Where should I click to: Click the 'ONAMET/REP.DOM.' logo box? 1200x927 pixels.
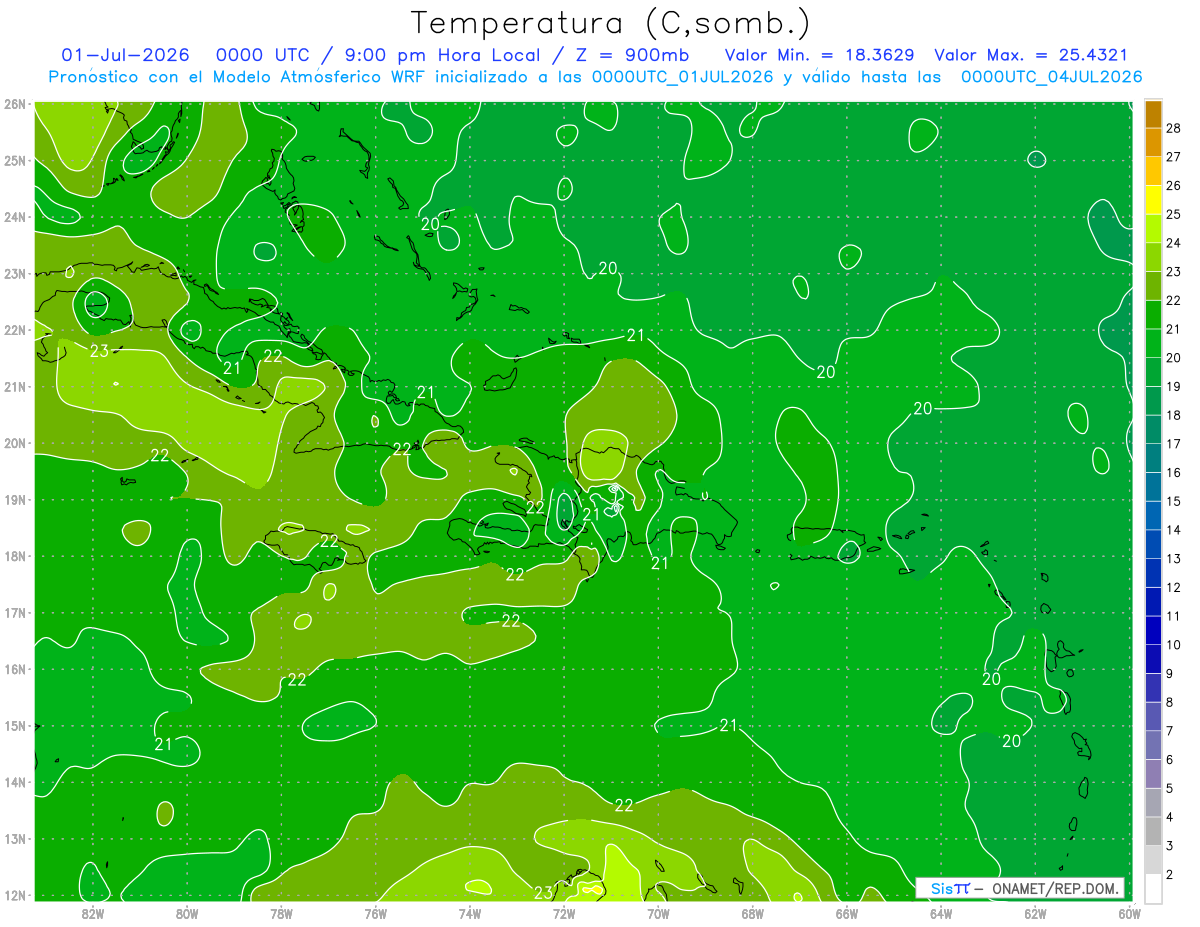pyautogui.click(x=1020, y=888)
